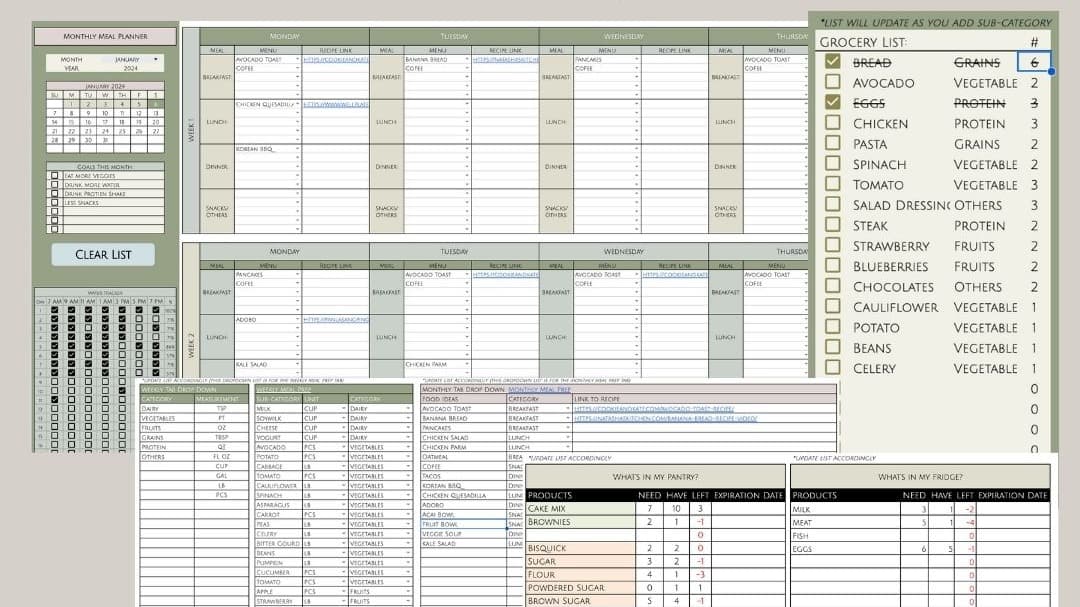Image resolution: width=1080 pixels, height=607 pixels.
Task: Open Week 1 Tuesday Banana Bread recipe link
Action: 506,60
